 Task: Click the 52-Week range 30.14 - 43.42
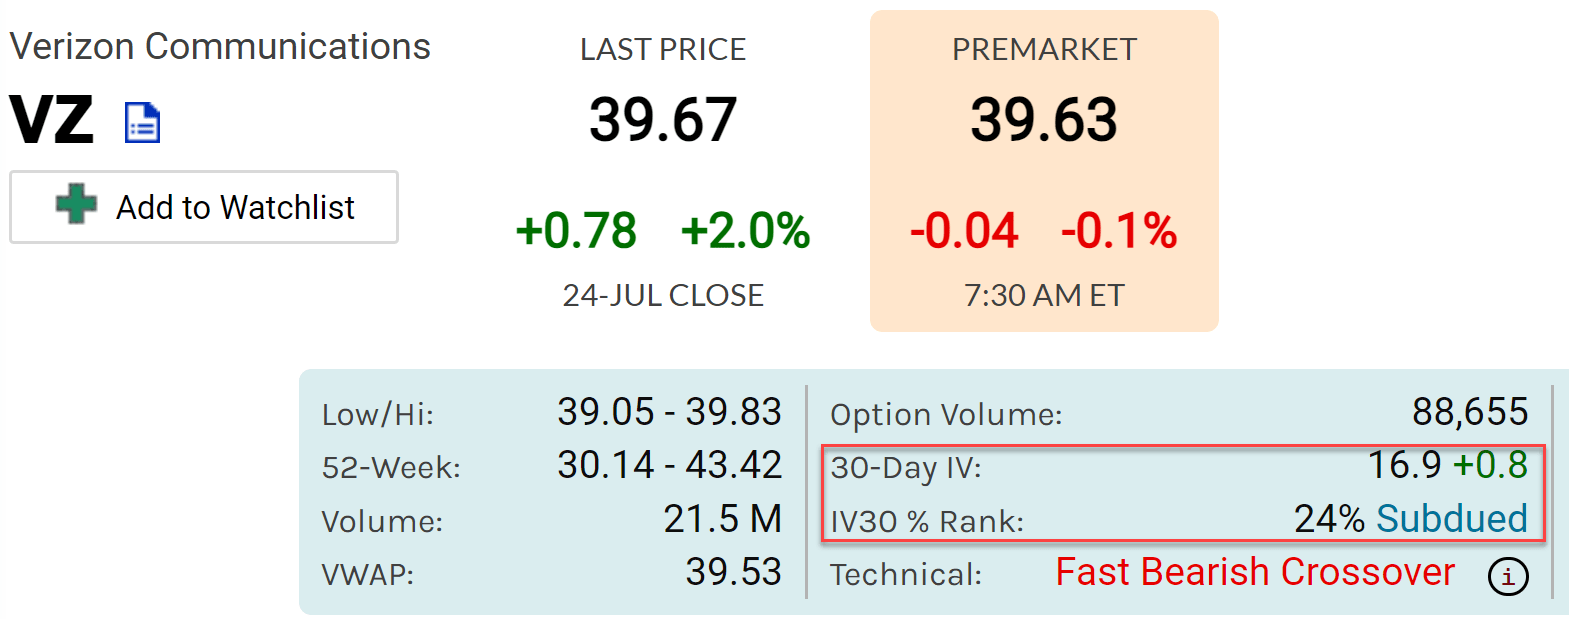pos(669,465)
